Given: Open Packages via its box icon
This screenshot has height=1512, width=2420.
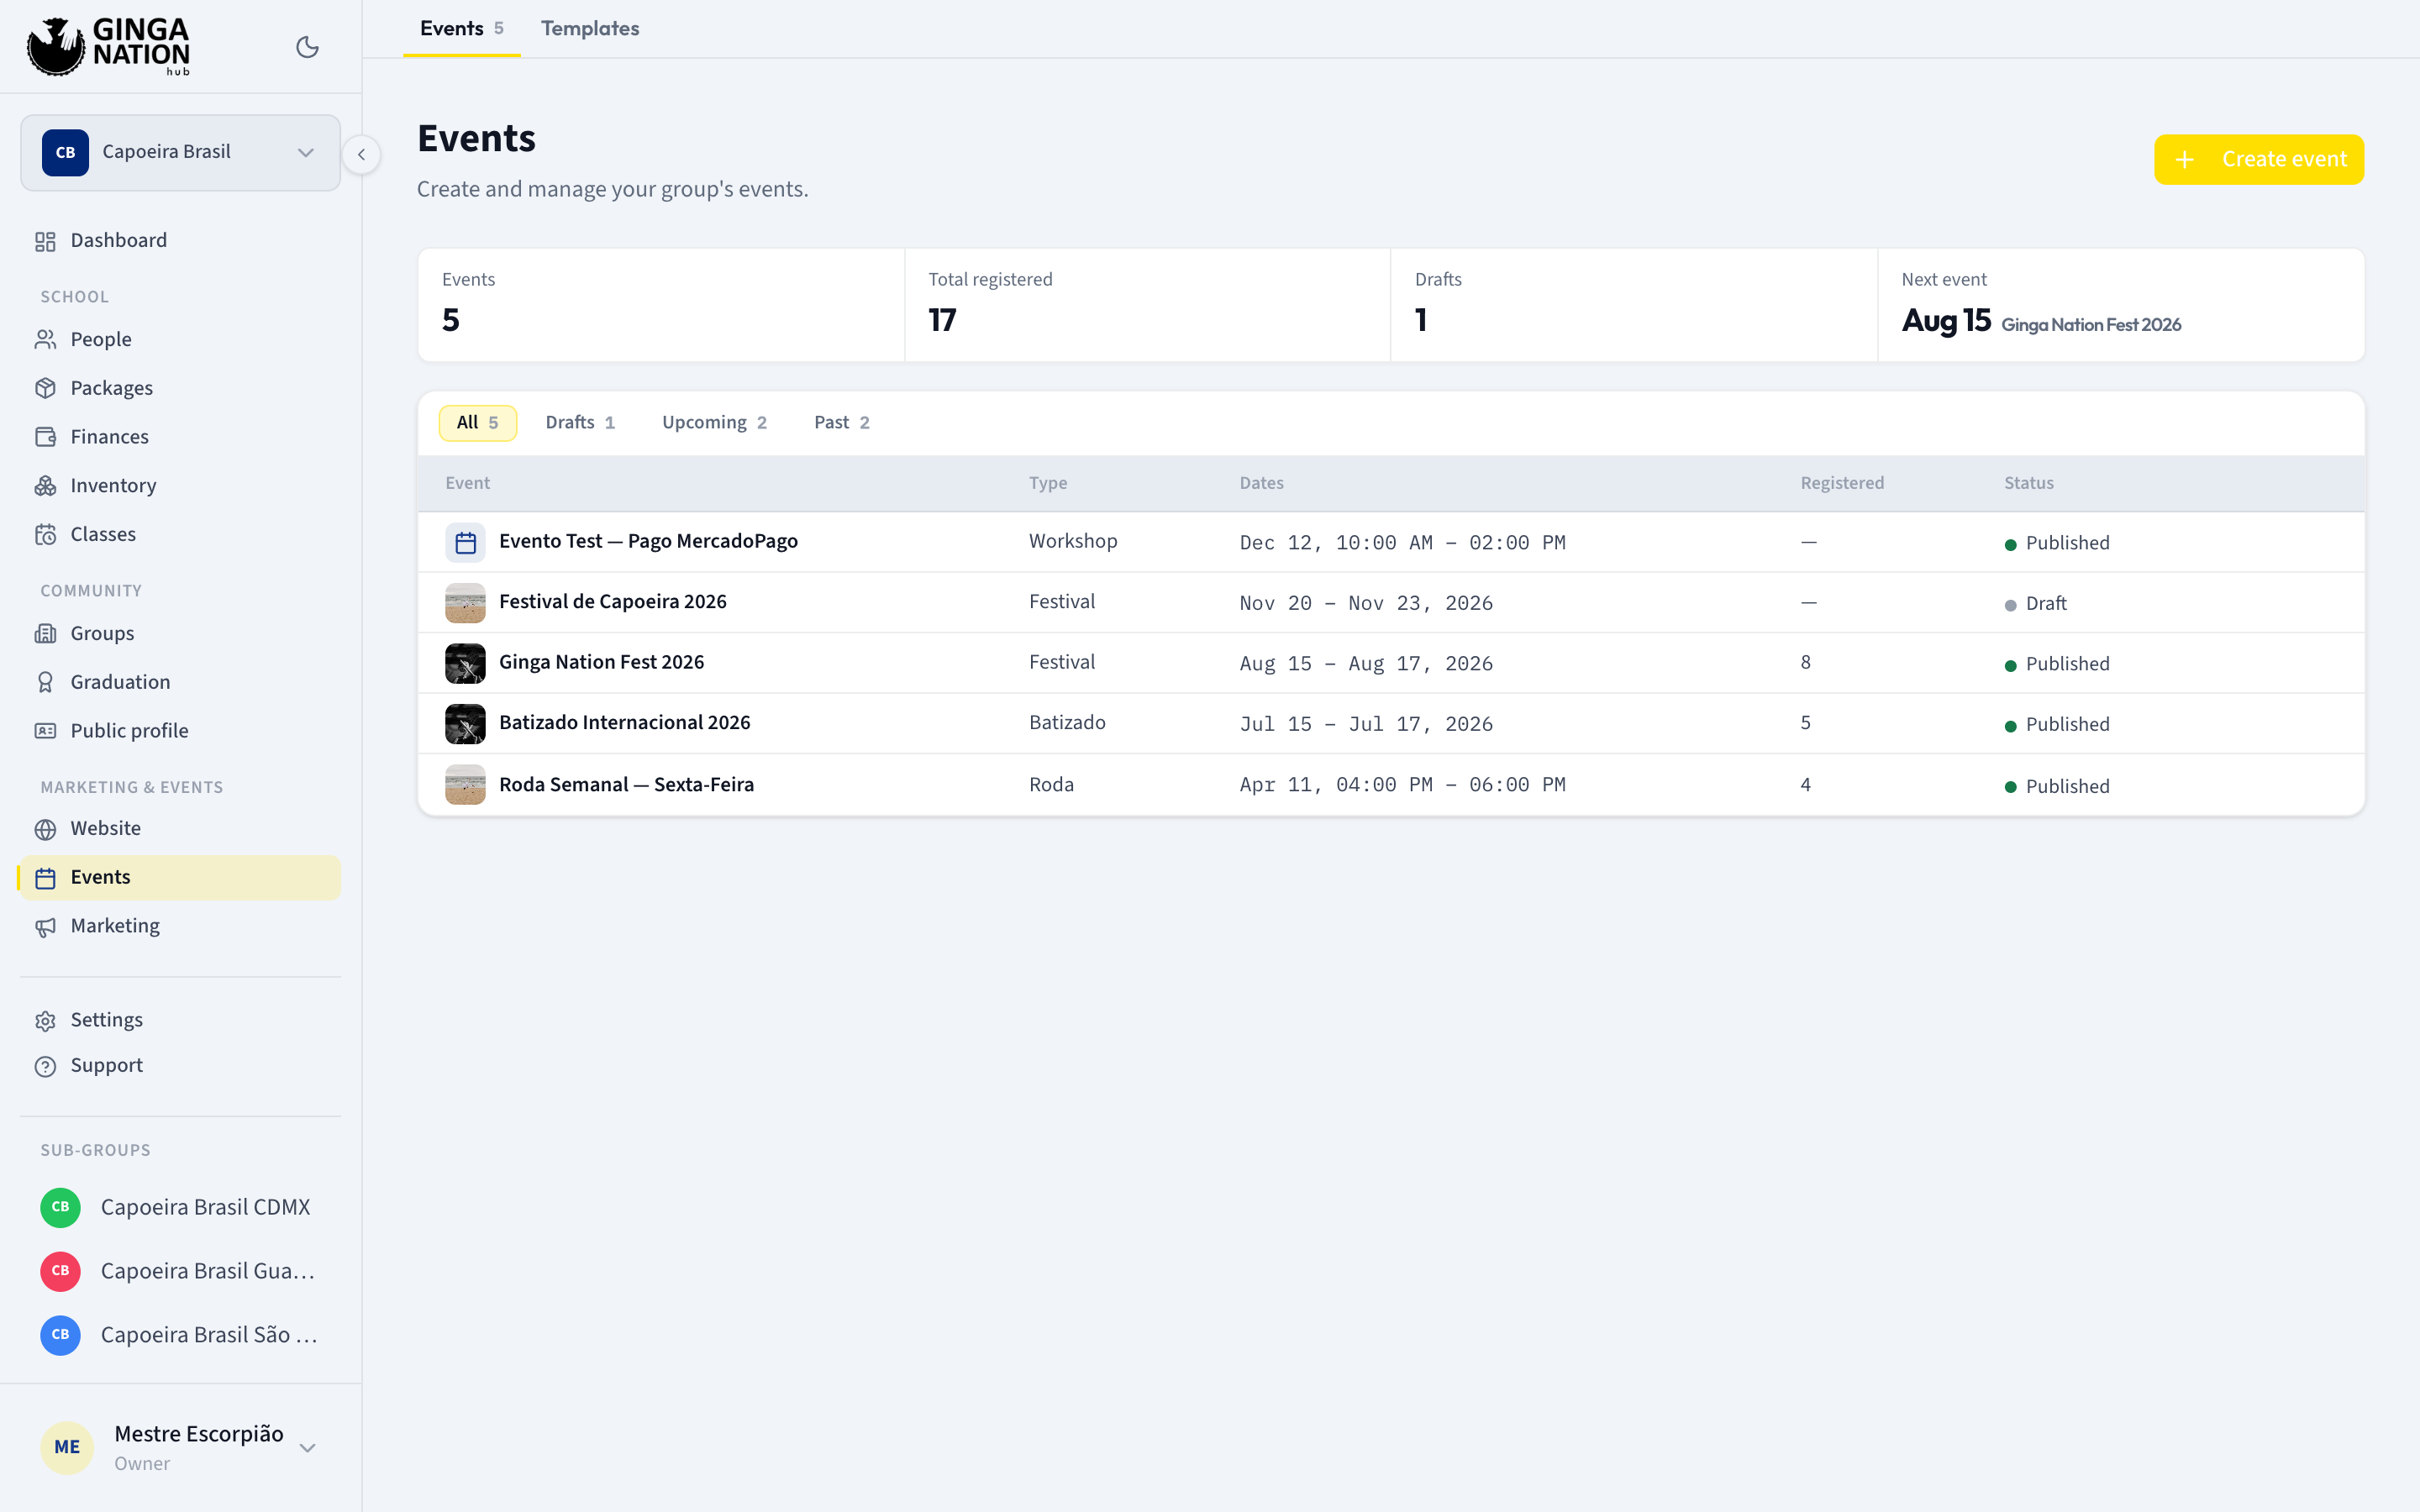Looking at the screenshot, I should click(45, 388).
